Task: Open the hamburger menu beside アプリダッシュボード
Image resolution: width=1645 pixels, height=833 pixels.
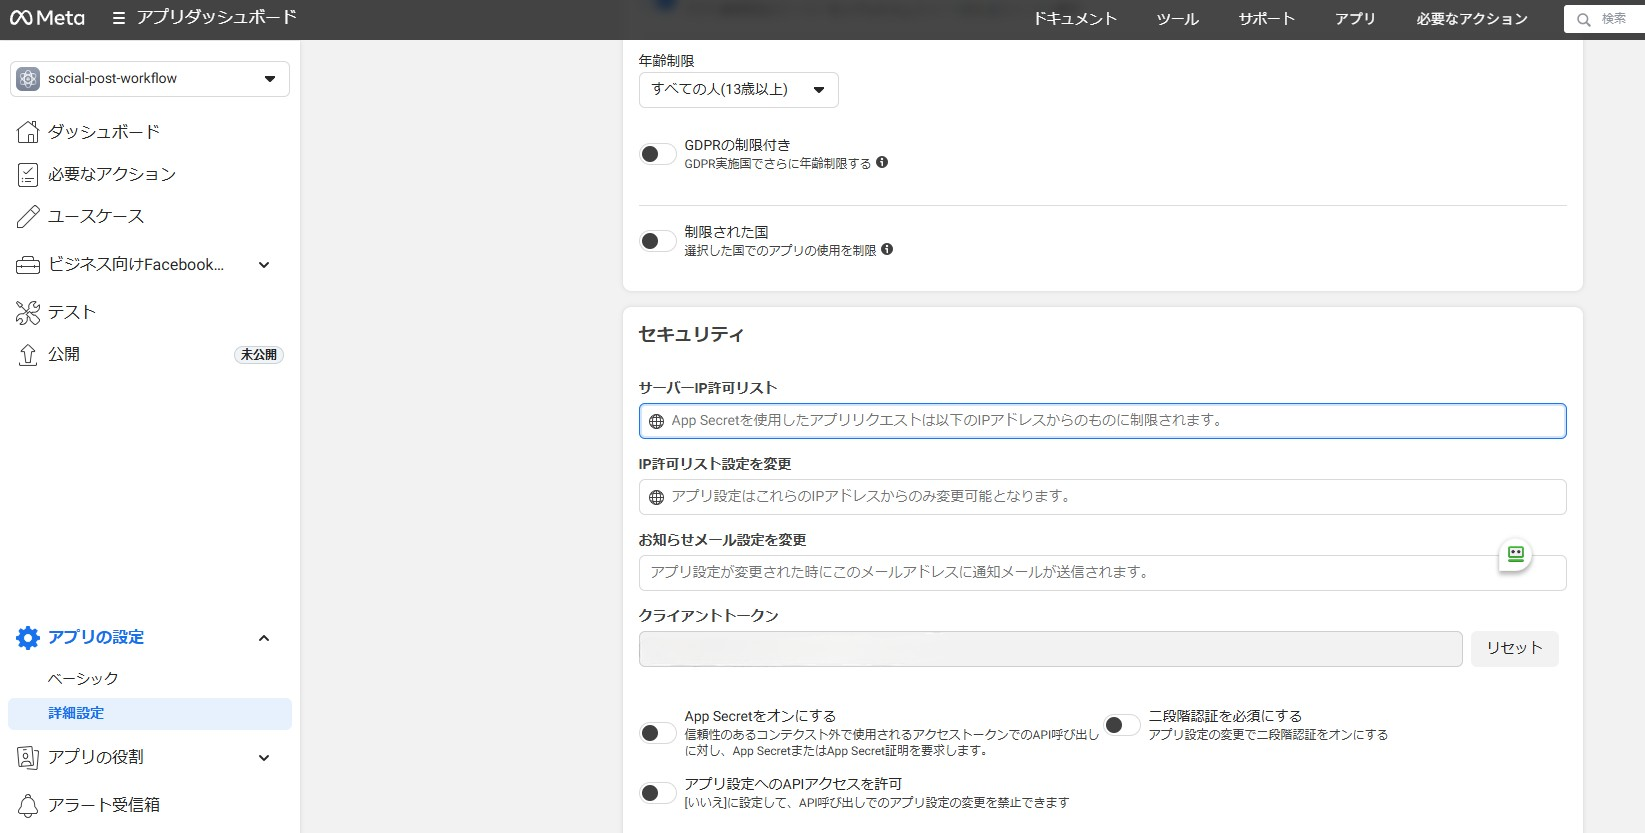Action: [119, 18]
